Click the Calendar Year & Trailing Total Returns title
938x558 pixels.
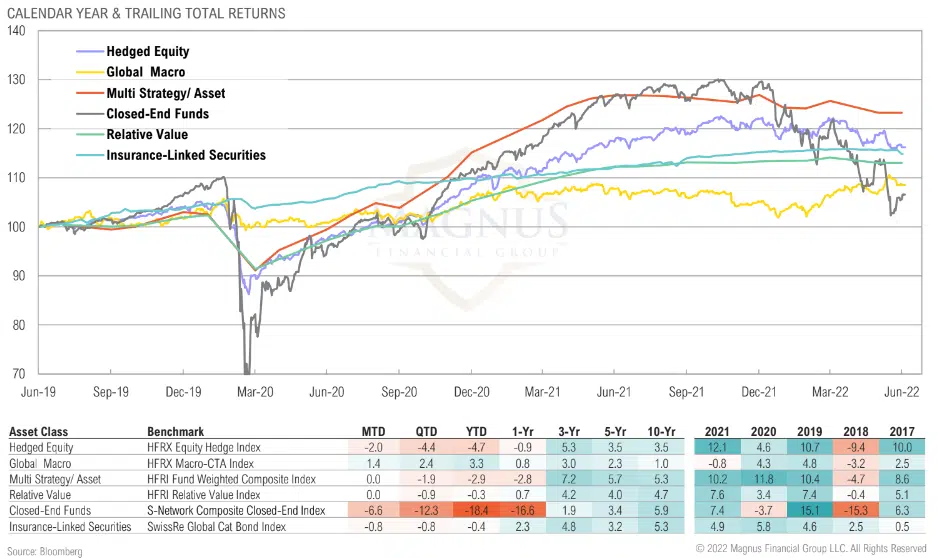pyautogui.click(x=143, y=13)
